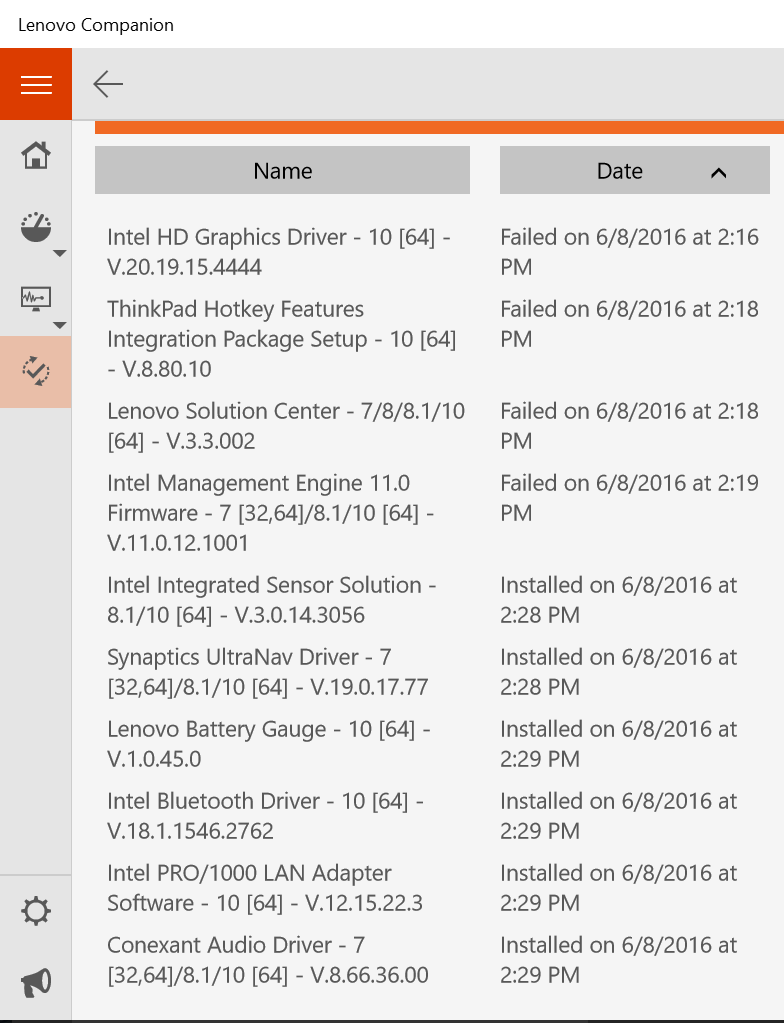The width and height of the screenshot is (784, 1023).
Task: Select Intel HD Graphics Driver entry
Action: pos(279,252)
